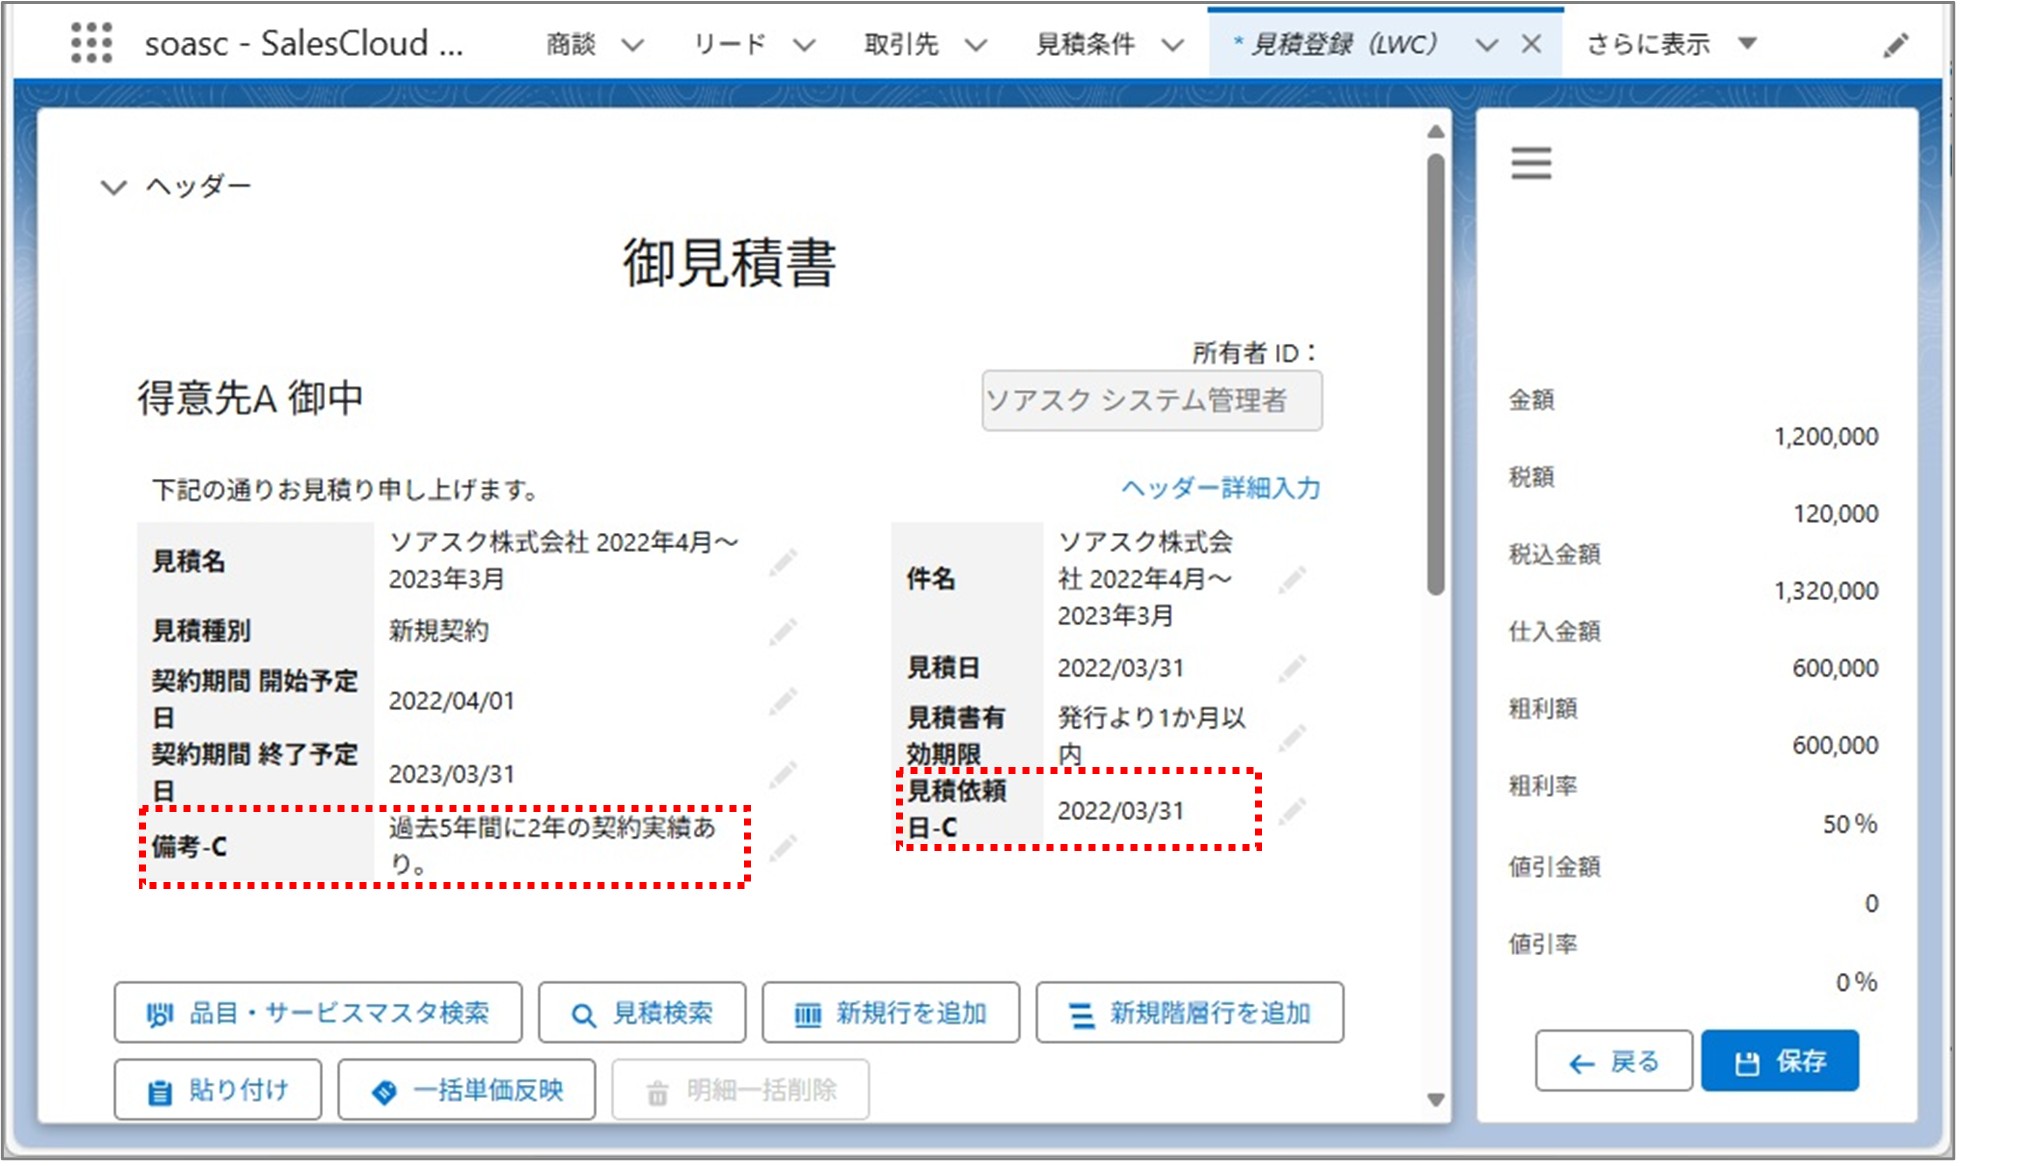Open the 取引先 tab
This screenshot has height=1166, width=2027.
[x=901, y=44]
